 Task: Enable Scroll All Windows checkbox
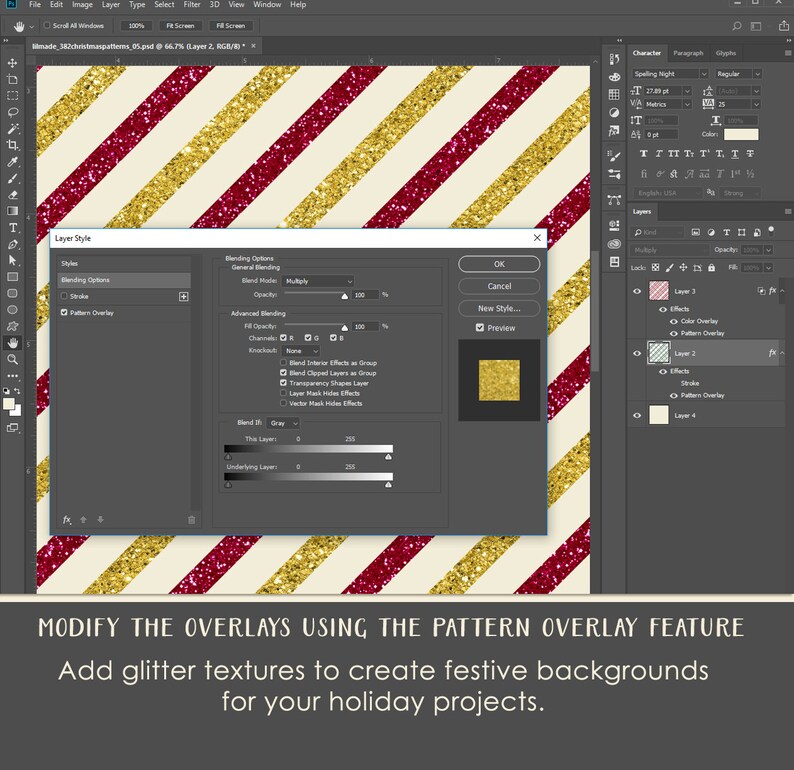[47, 25]
